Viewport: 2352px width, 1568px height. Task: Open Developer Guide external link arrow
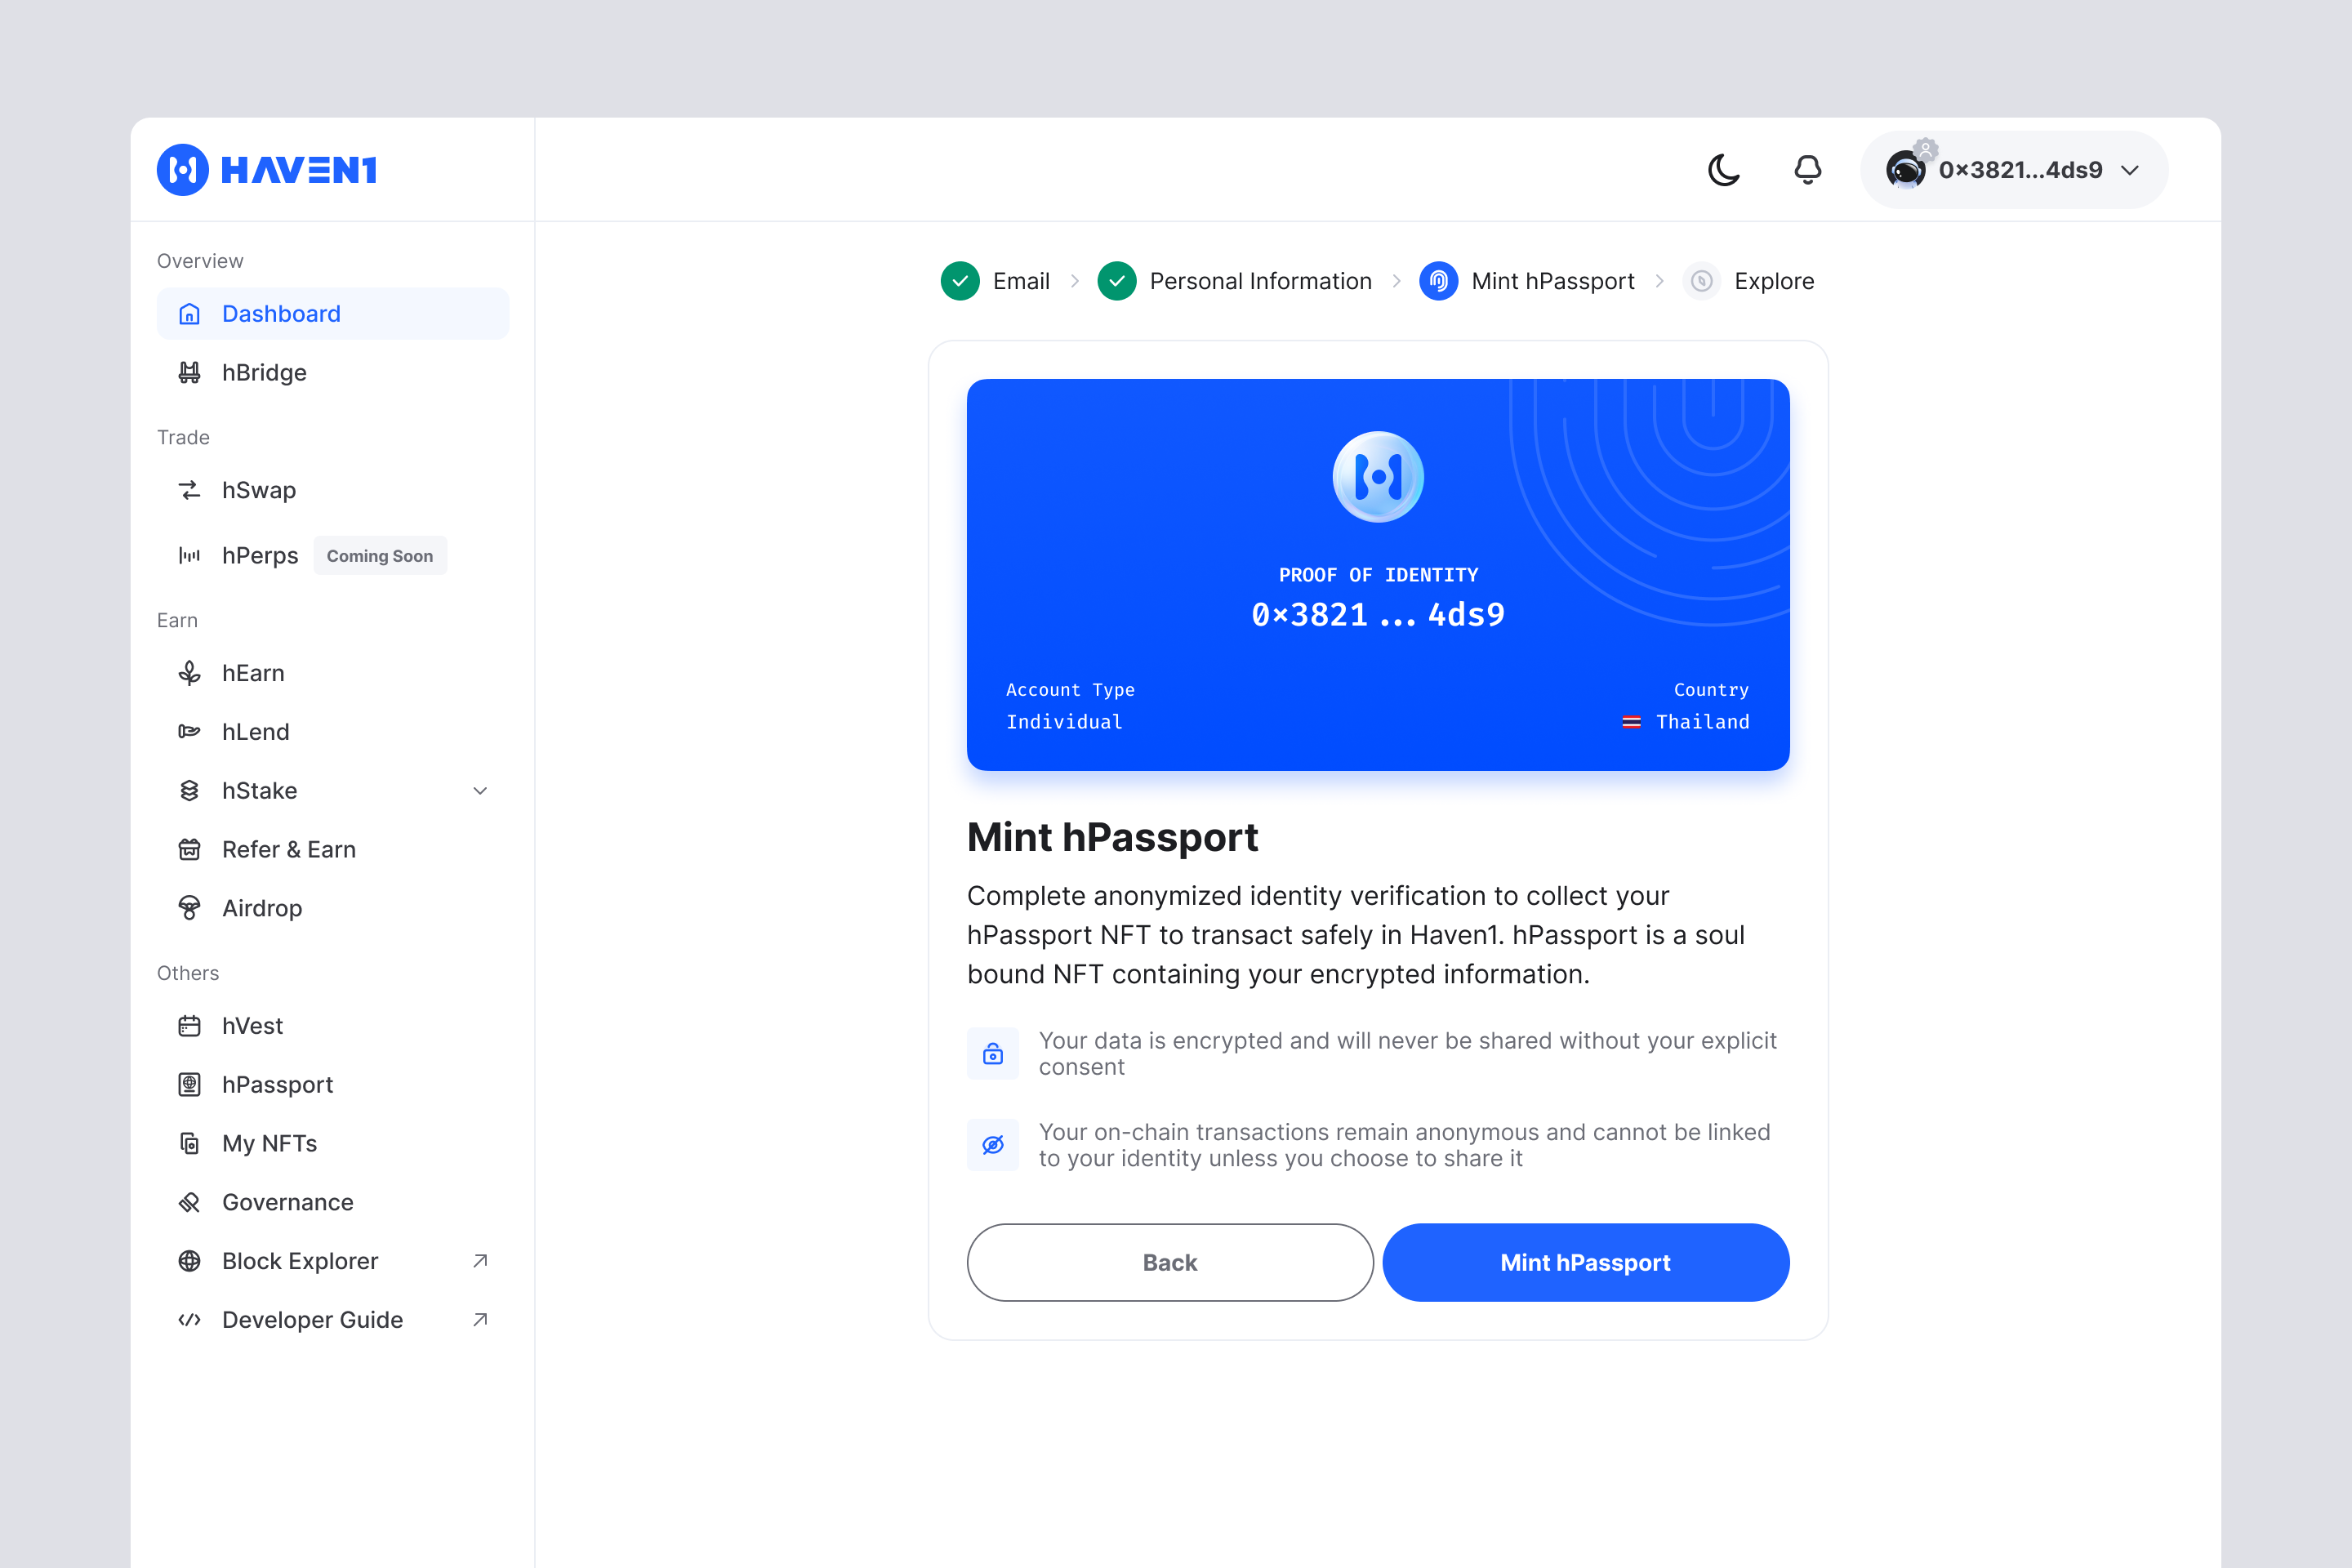[x=480, y=1320]
